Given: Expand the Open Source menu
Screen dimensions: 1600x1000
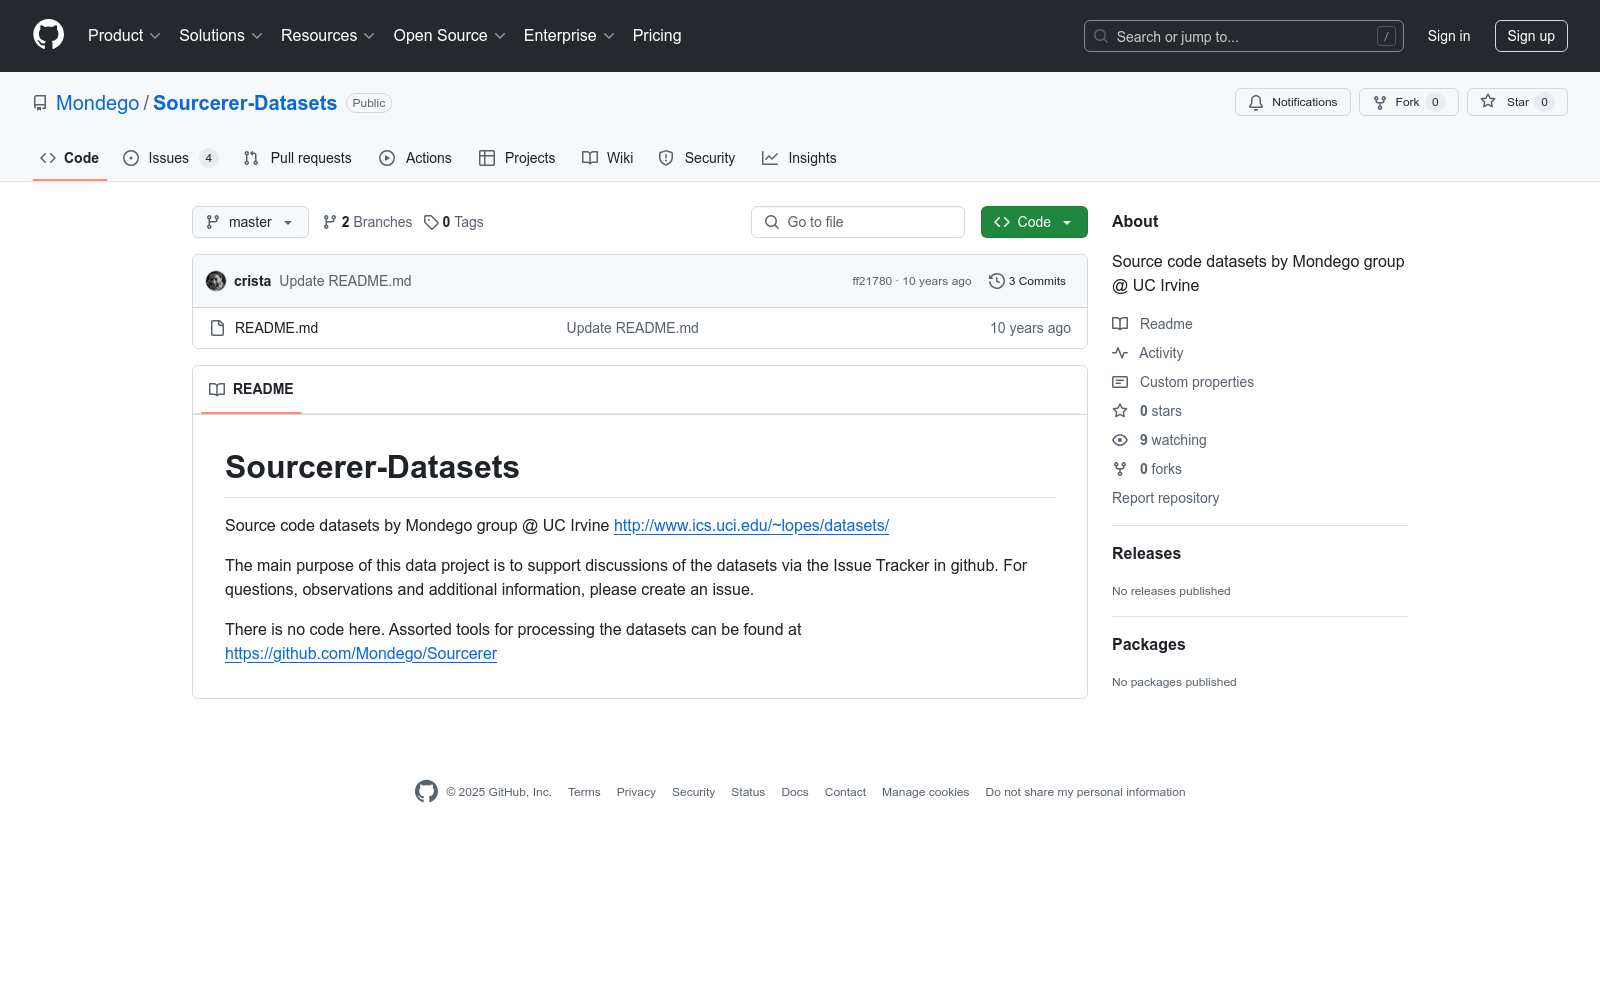Looking at the screenshot, I should [450, 36].
